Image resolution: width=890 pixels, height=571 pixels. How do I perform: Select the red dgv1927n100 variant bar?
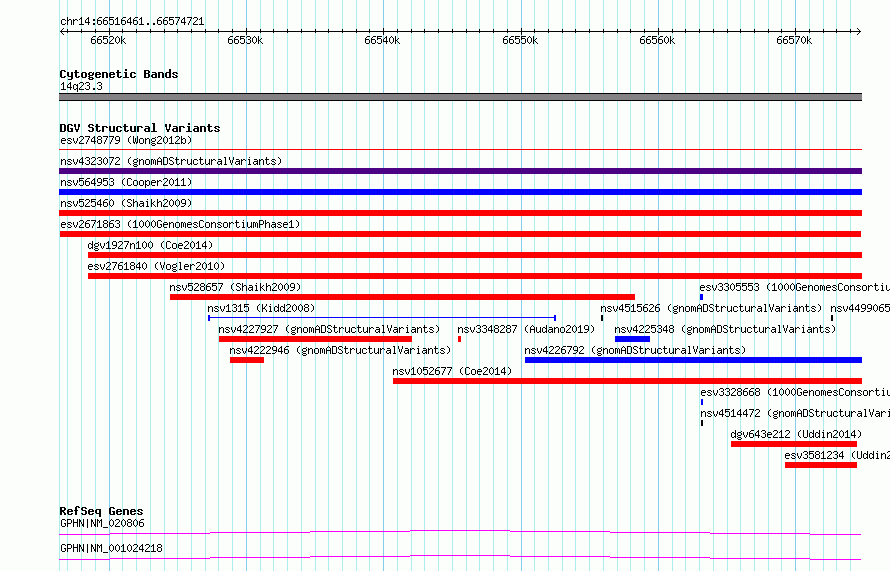click(x=475, y=255)
